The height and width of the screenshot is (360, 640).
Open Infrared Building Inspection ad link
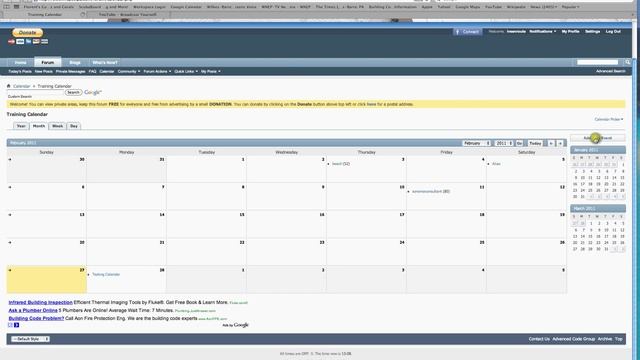click(x=40, y=302)
